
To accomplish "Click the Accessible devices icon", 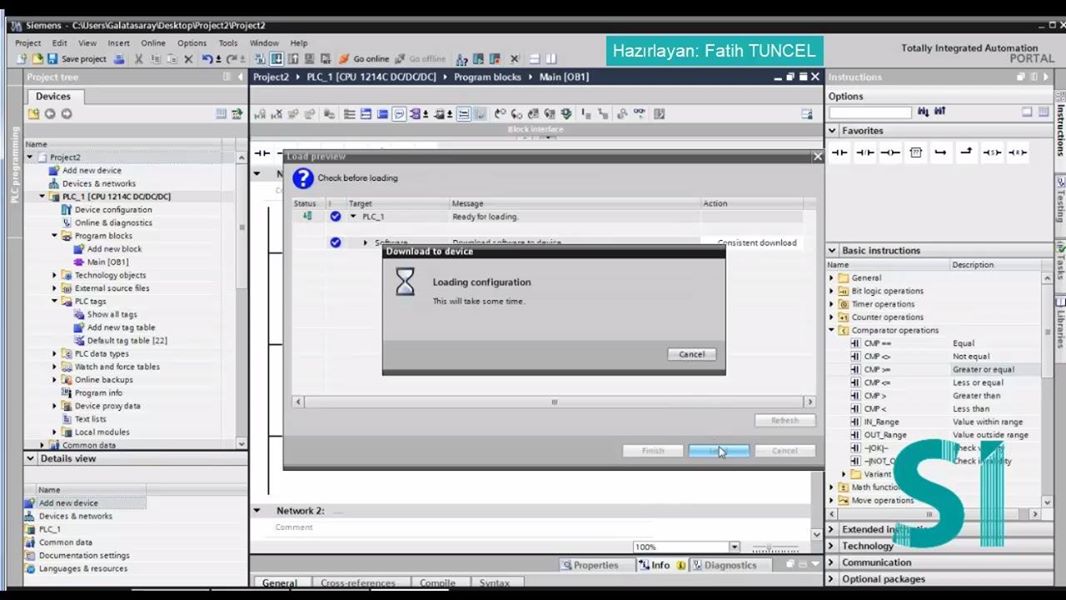I will coord(462,59).
